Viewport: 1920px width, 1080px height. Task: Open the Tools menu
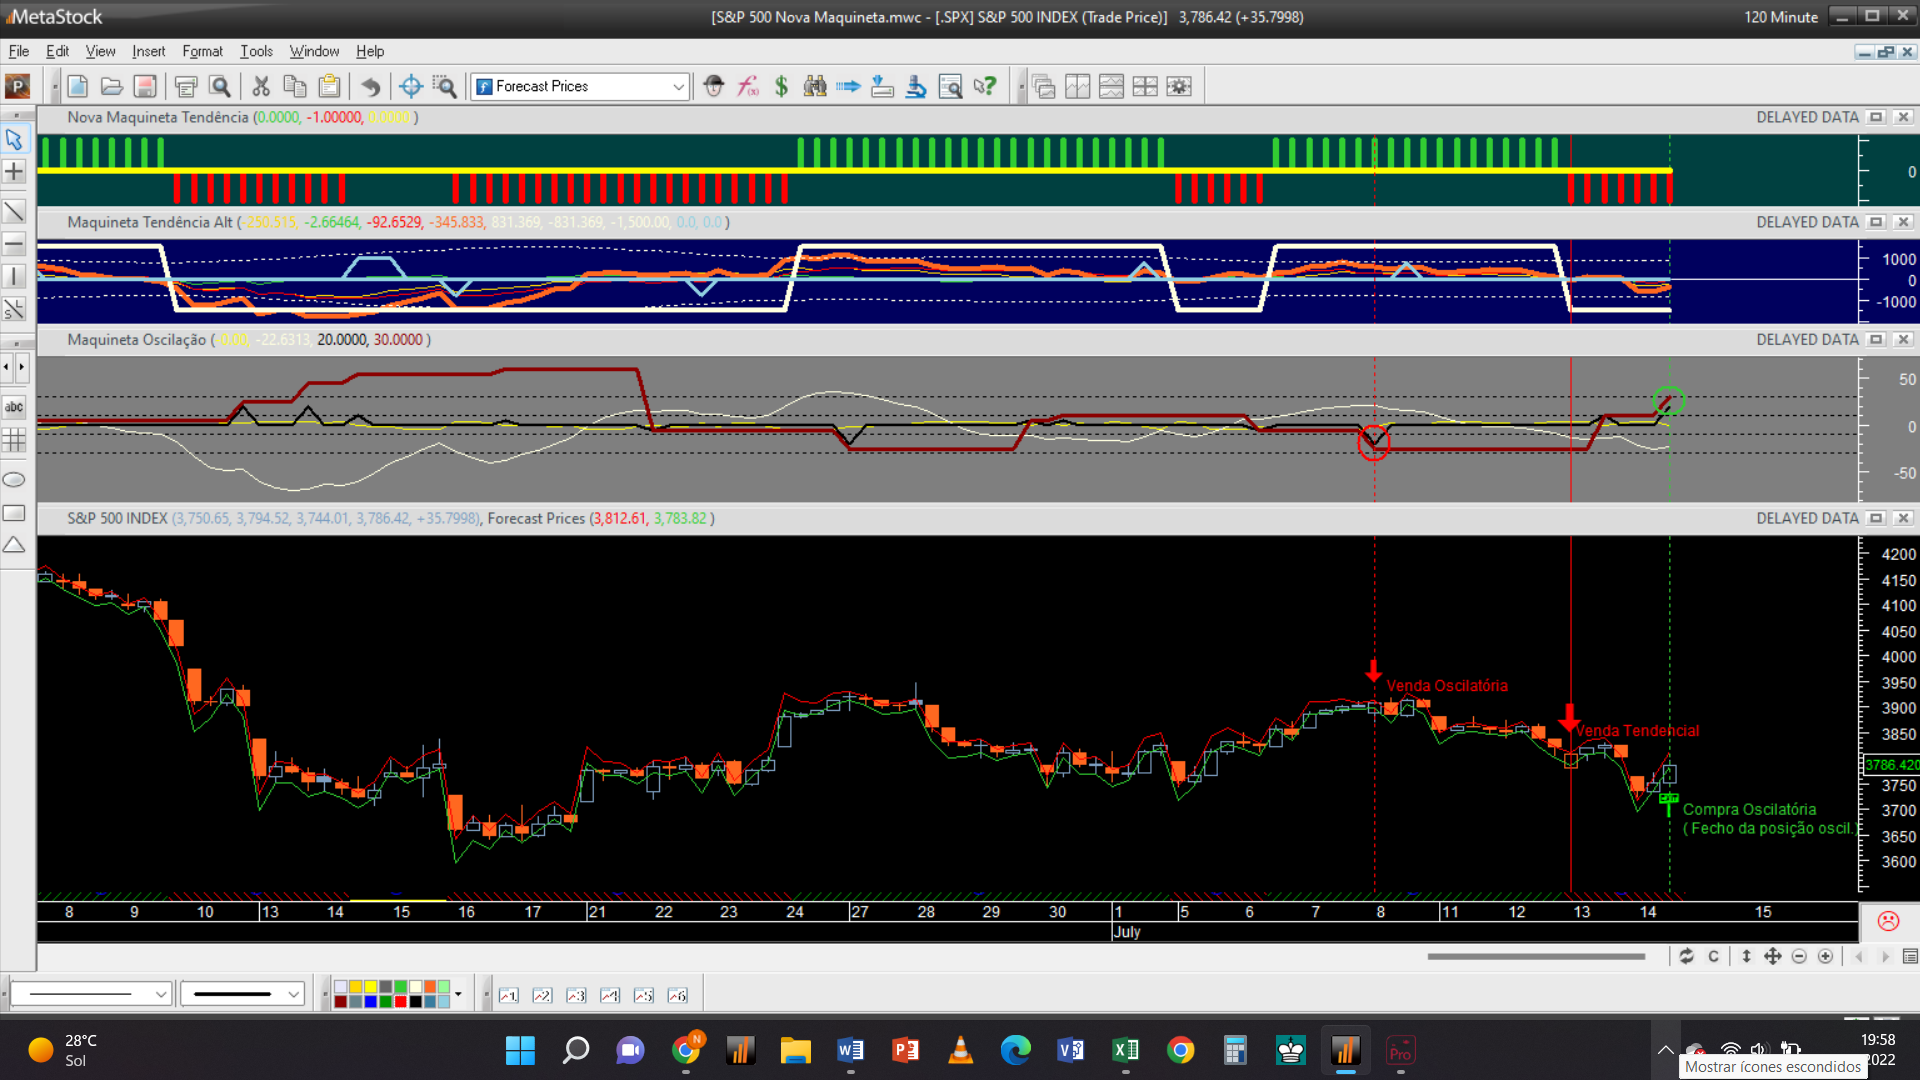pyautogui.click(x=256, y=51)
